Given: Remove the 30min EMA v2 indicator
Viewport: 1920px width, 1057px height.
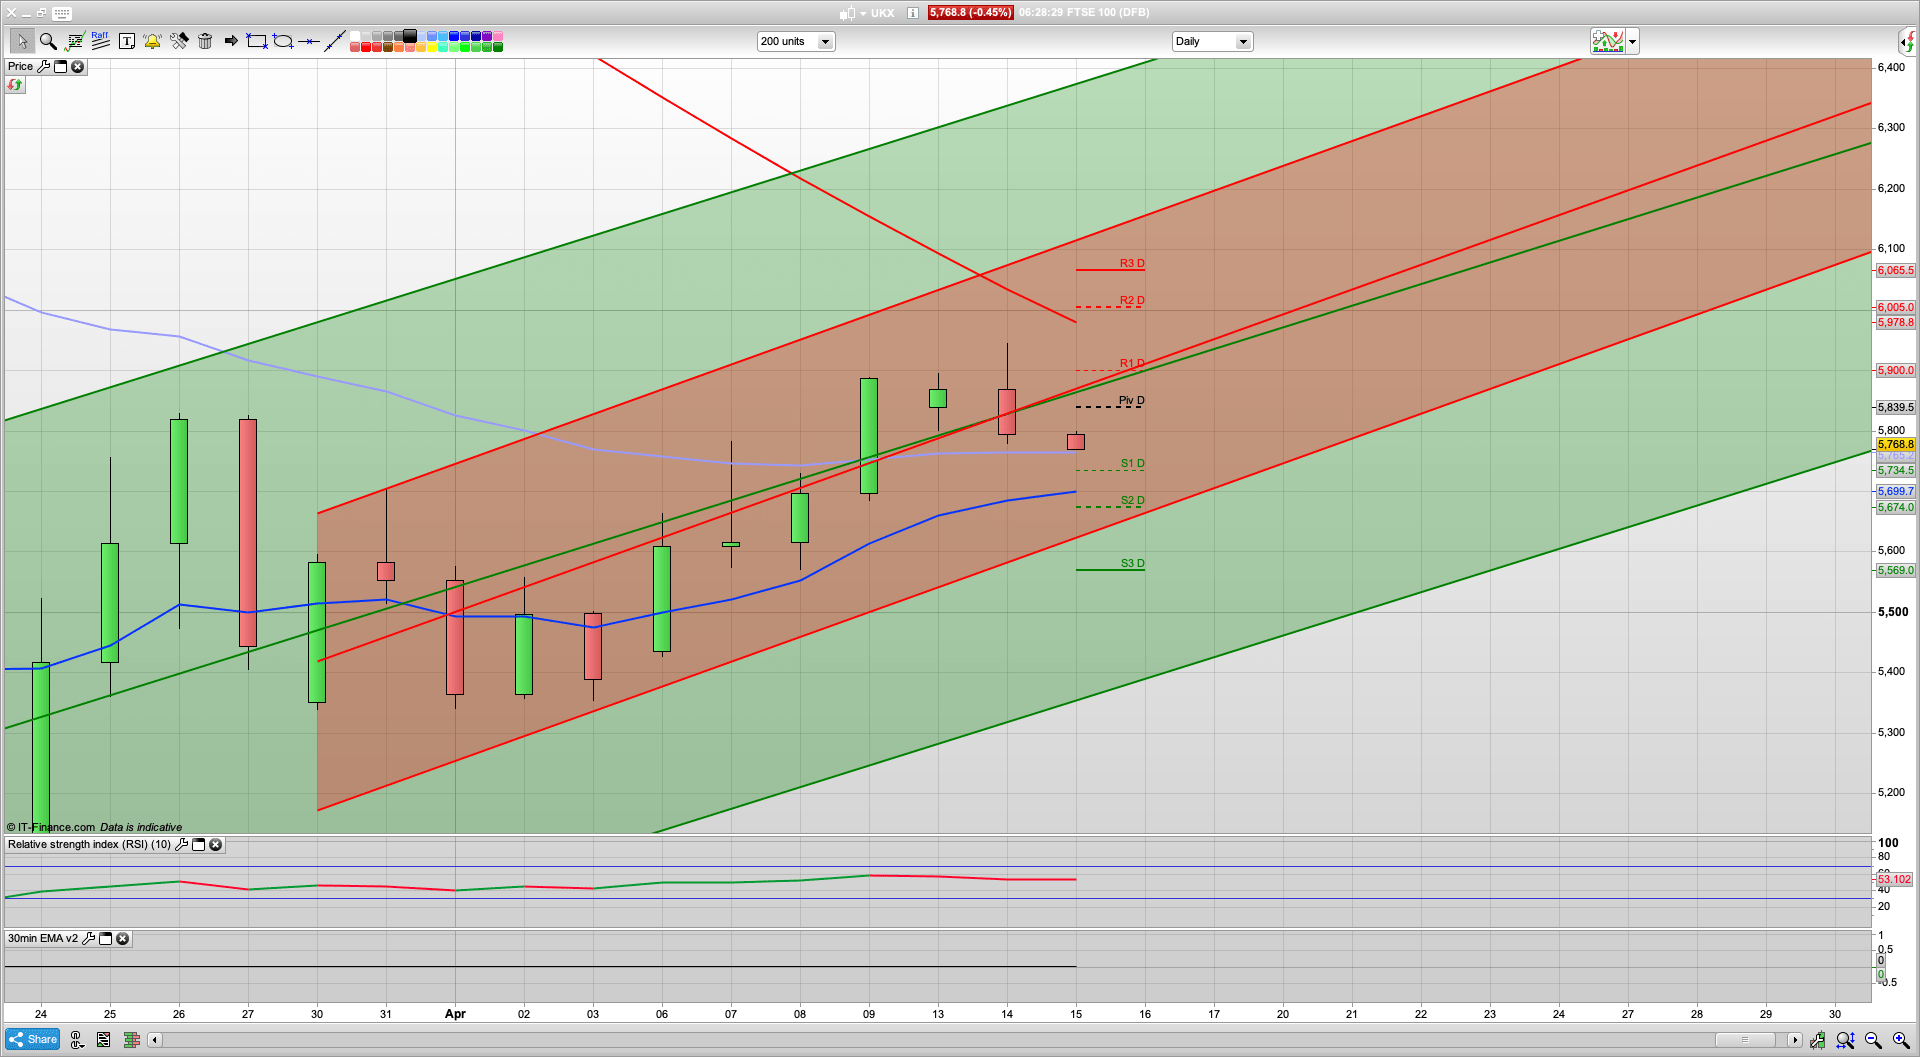Looking at the screenshot, I should tap(123, 939).
